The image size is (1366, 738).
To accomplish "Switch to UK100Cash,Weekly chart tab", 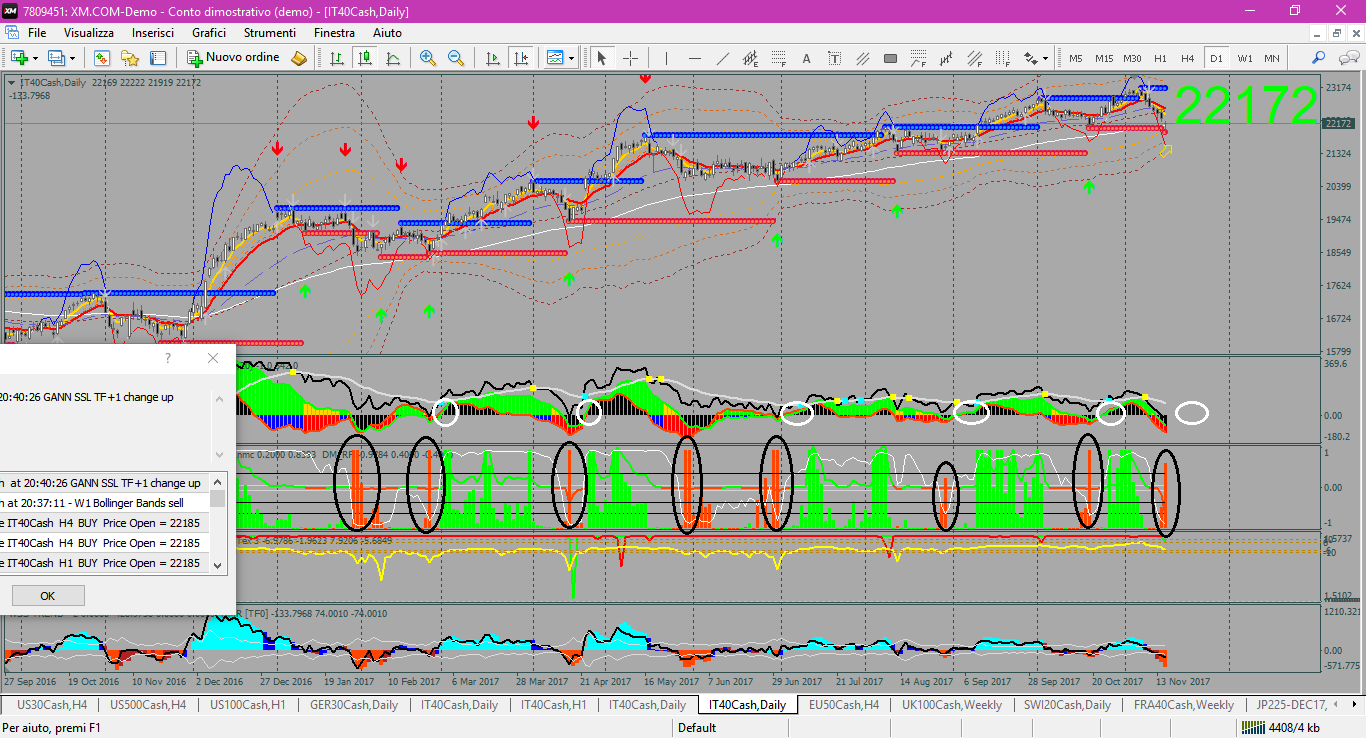I will pos(952,705).
